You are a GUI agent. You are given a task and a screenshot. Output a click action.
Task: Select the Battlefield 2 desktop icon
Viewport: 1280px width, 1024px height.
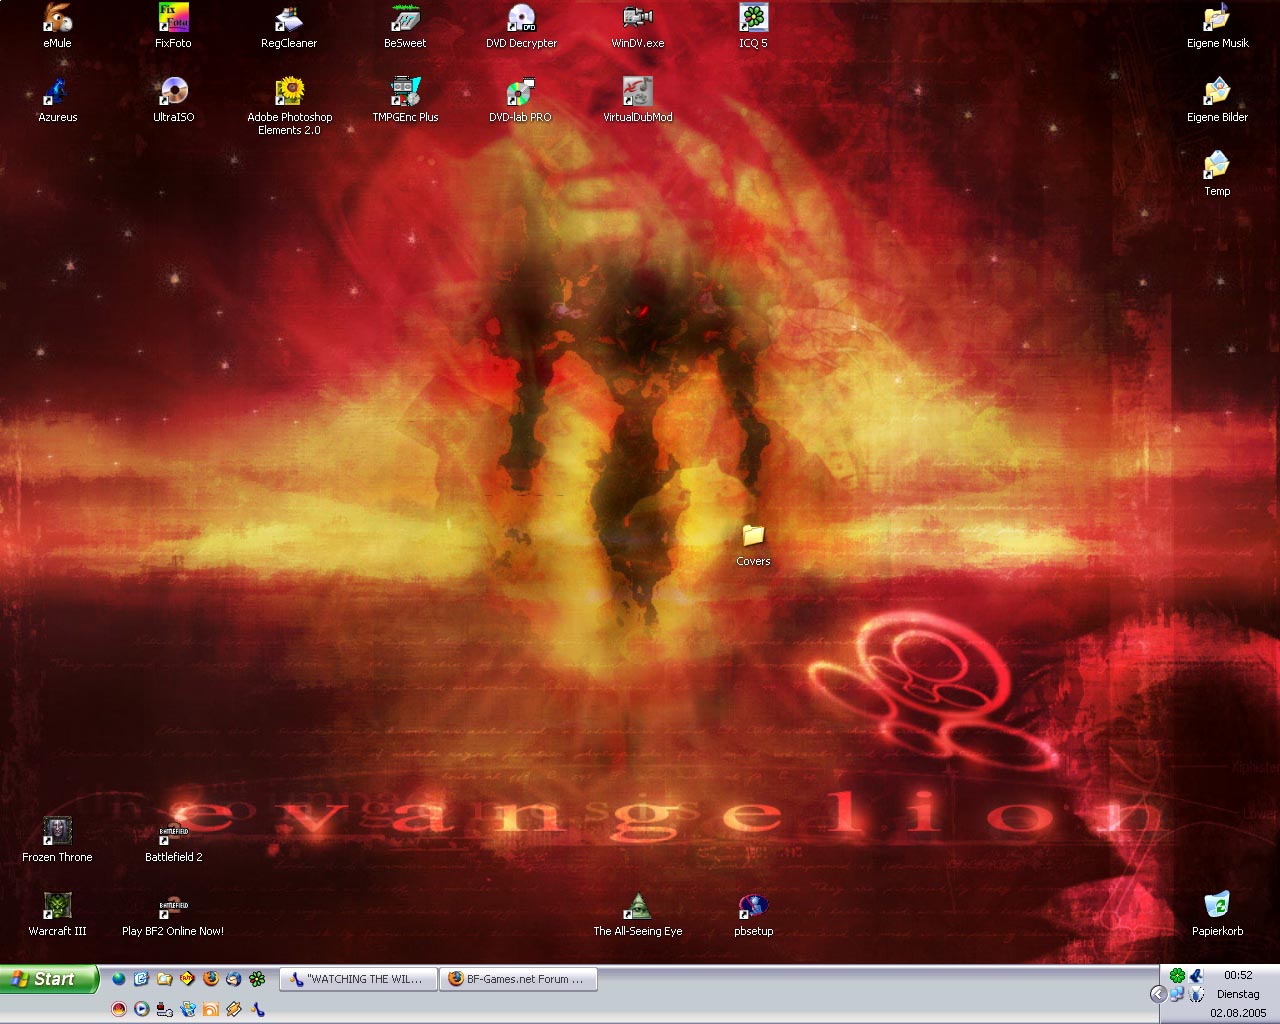click(x=173, y=841)
